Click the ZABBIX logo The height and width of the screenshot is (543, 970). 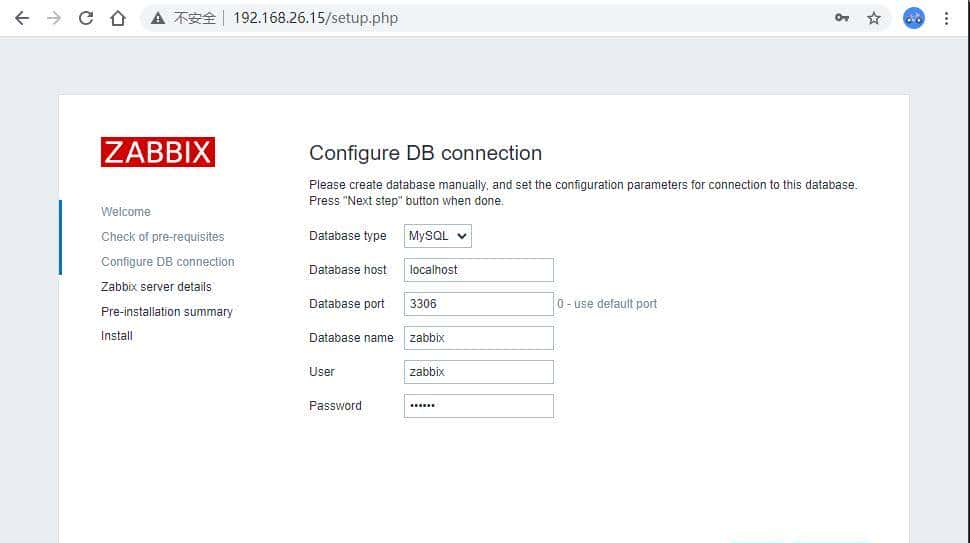[158, 152]
